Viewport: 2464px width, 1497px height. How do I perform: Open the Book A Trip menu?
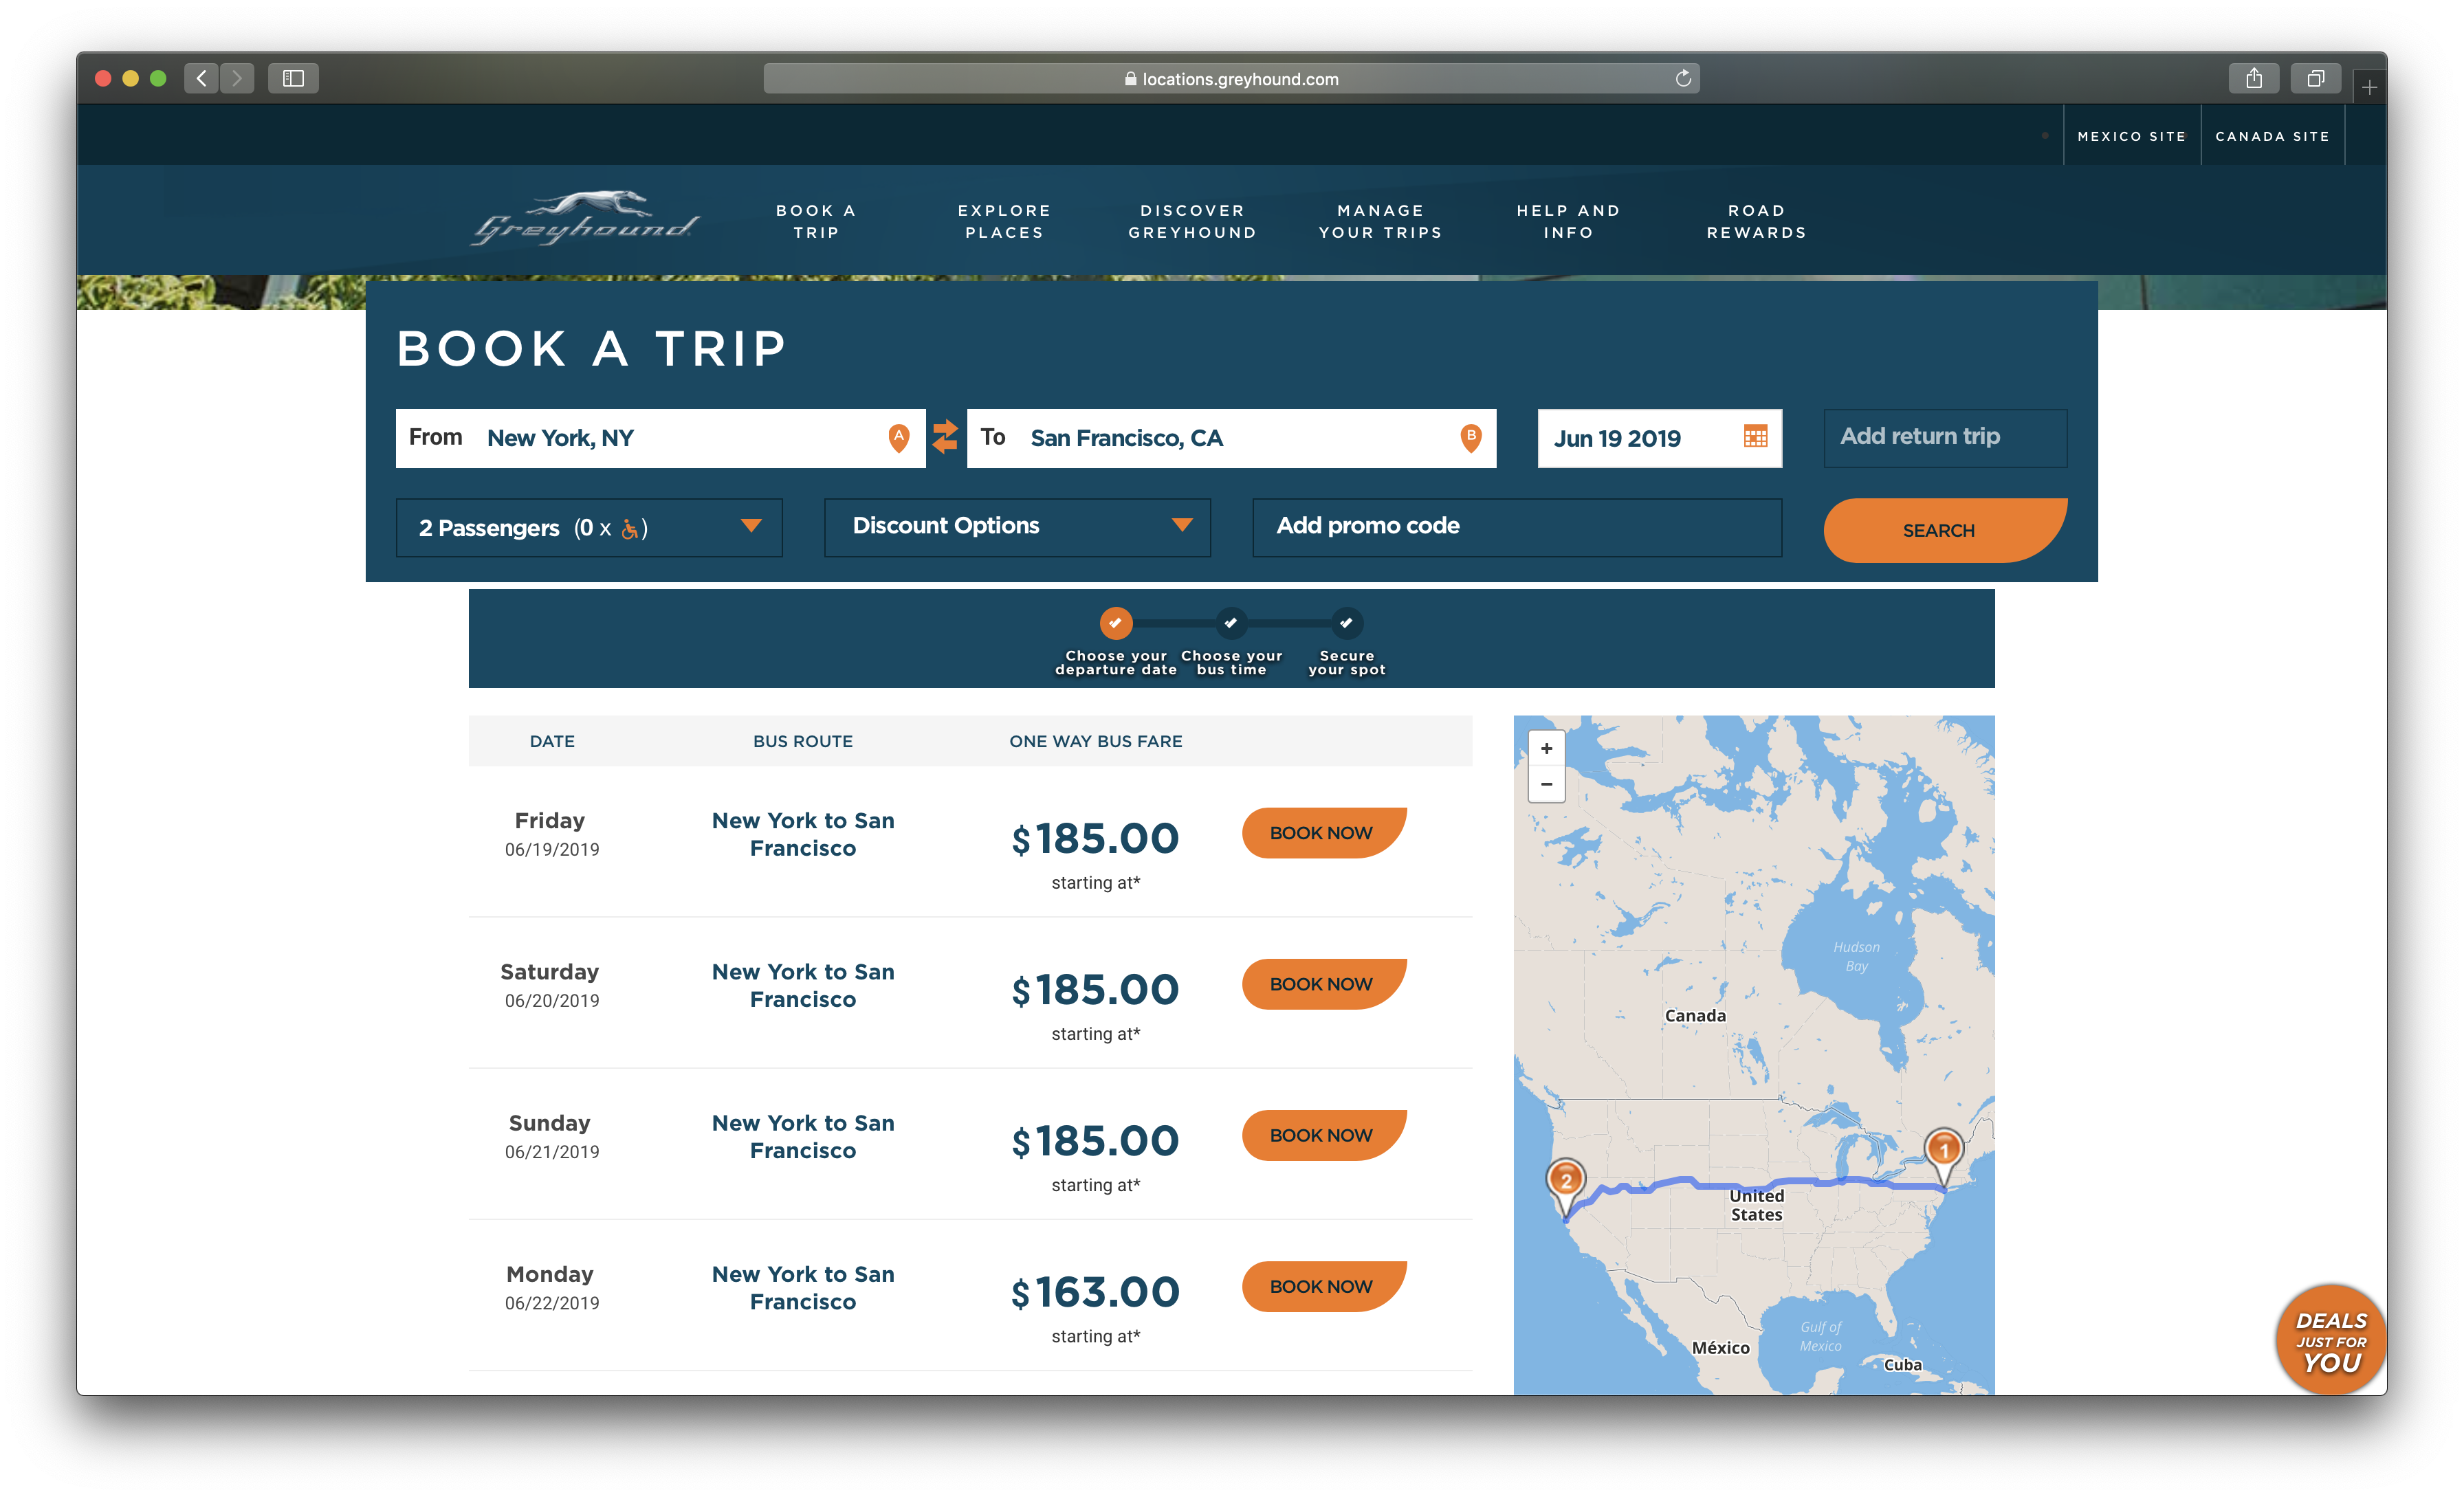click(x=816, y=221)
